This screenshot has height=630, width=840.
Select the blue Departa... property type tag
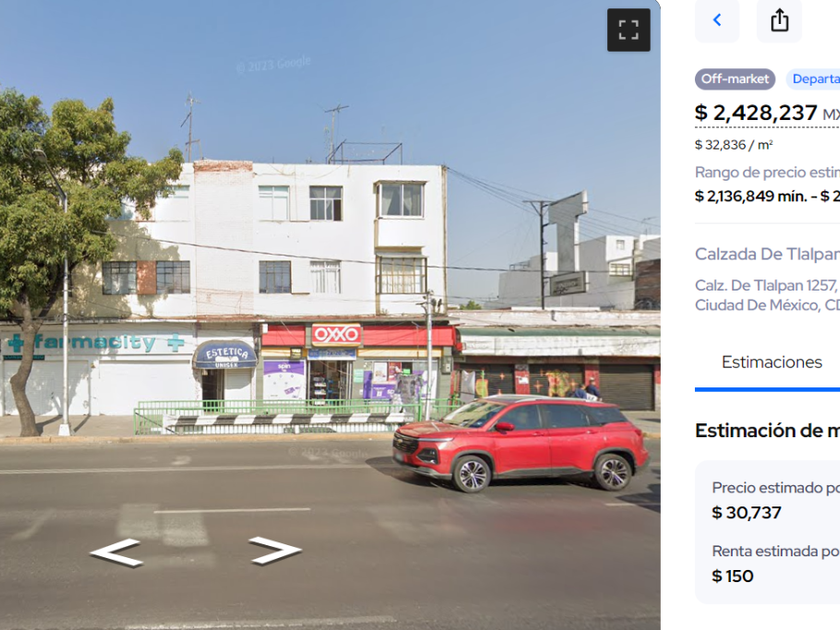pos(813,79)
